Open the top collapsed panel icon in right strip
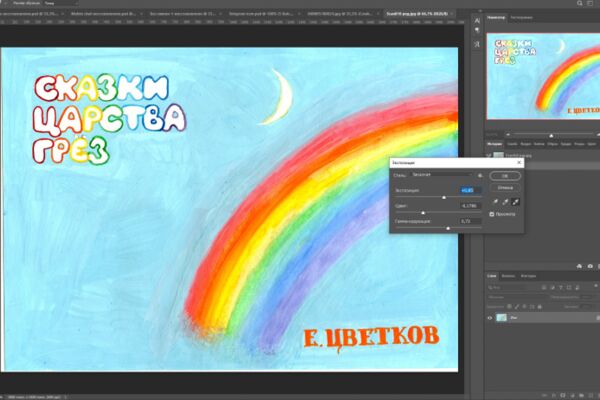The height and width of the screenshot is (400, 600). (477, 20)
